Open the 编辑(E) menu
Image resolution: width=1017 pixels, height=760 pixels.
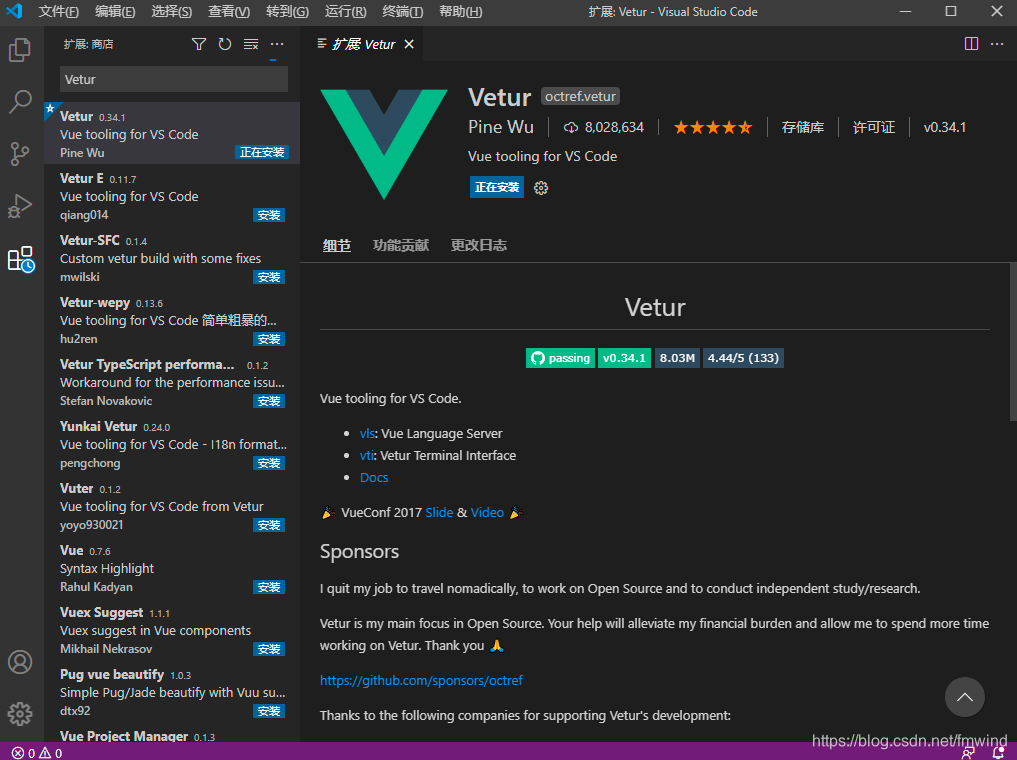tap(115, 12)
